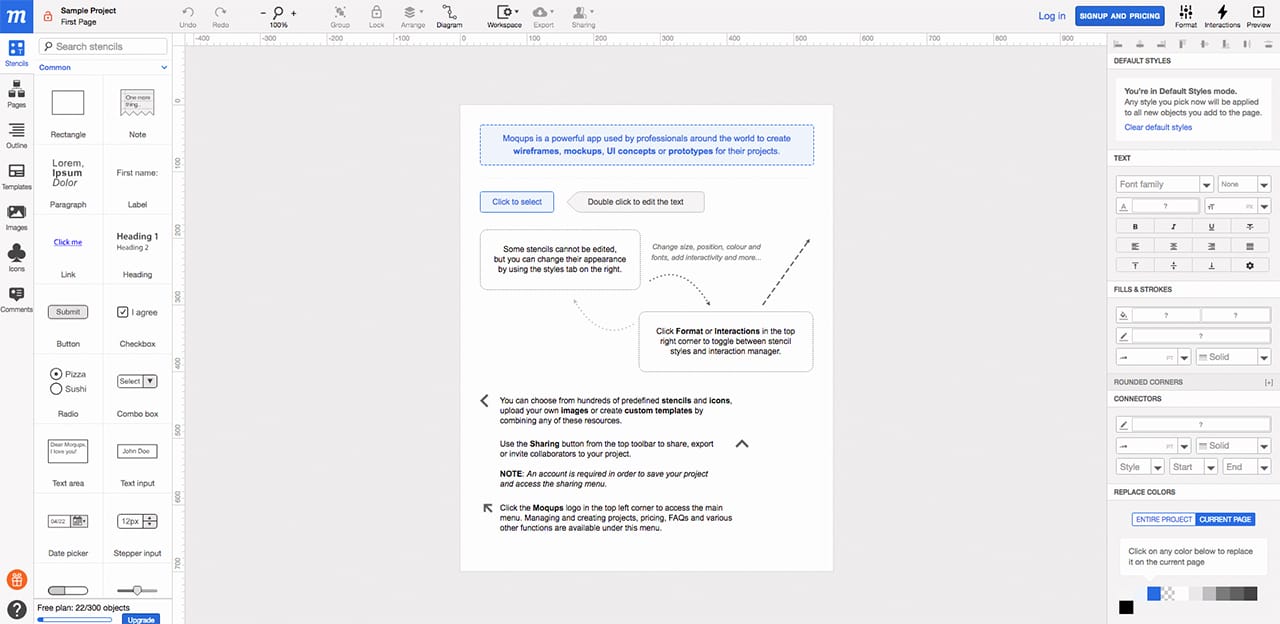The height and width of the screenshot is (624, 1280).
Task: Open the connector End dropdown
Action: 1246,467
